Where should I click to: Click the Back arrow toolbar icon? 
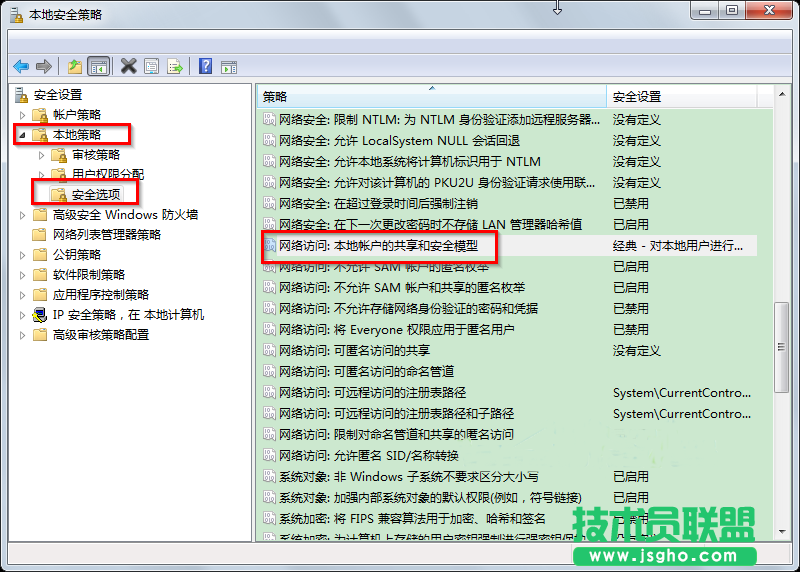click(x=21, y=66)
